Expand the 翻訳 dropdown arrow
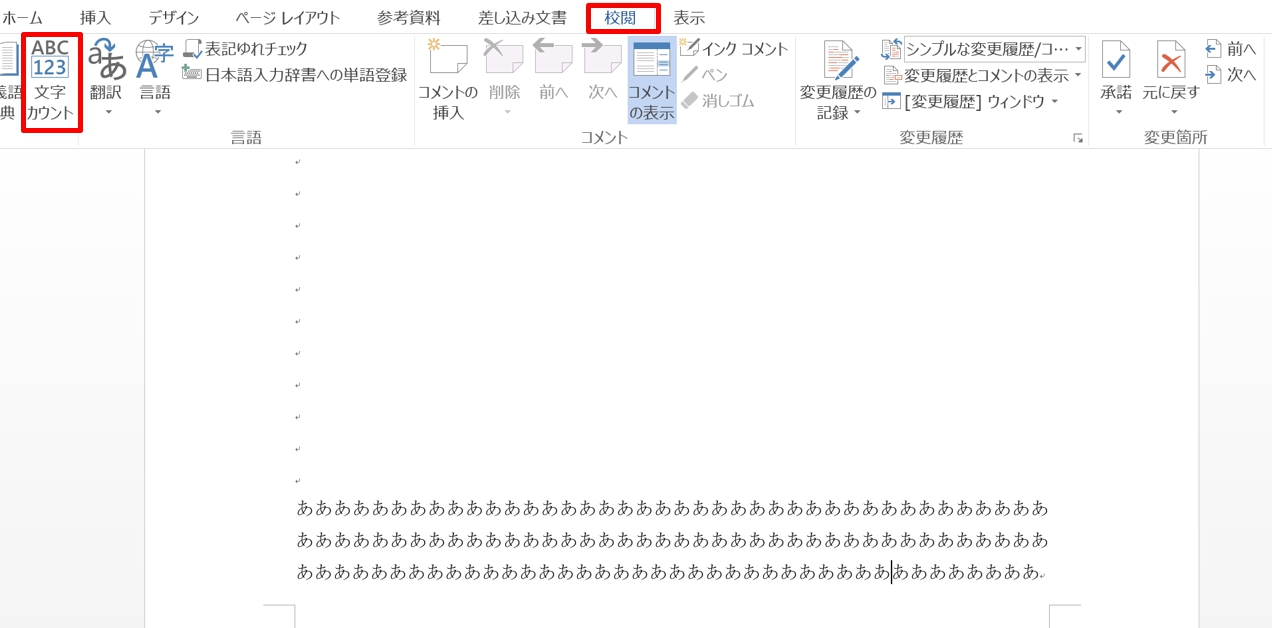 (107, 112)
